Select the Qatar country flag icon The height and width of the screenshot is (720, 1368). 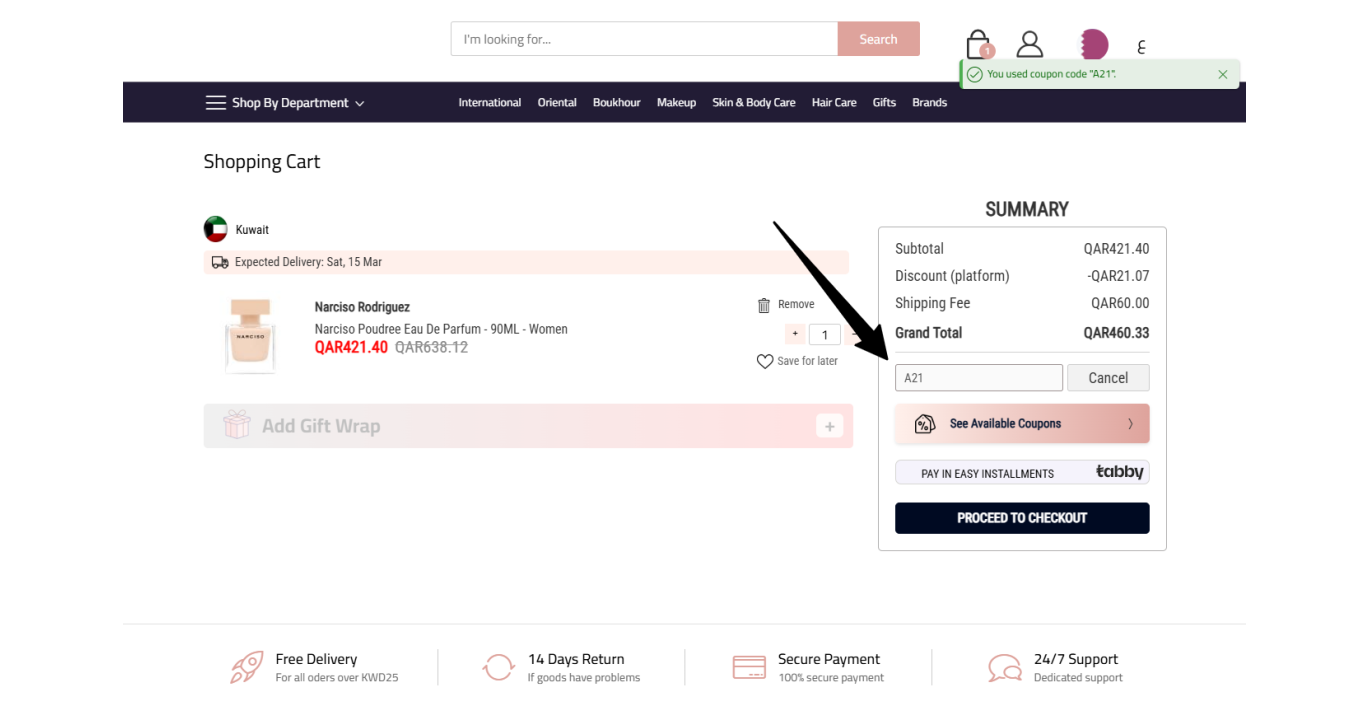click(x=1094, y=44)
